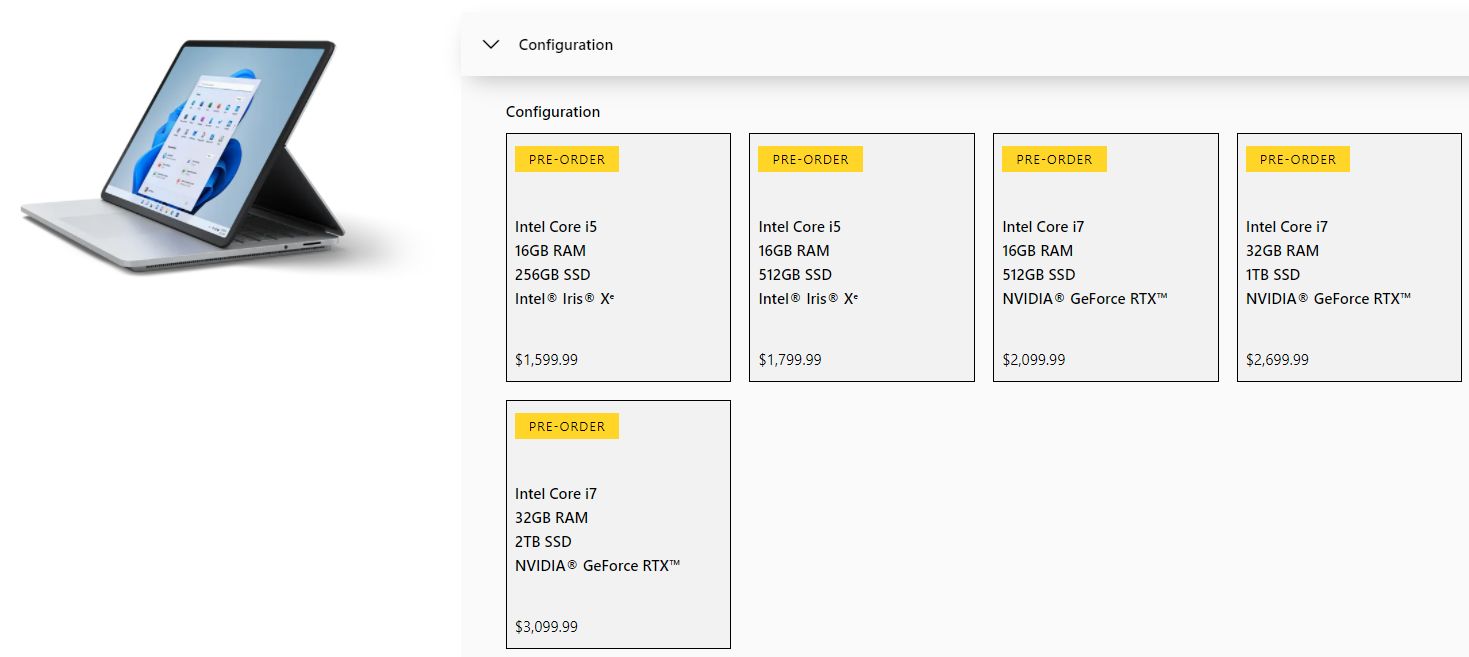Pick the $3,099.99 Core i7 2TB configuration
Image resolution: width=1469 pixels, height=657 pixels.
pyautogui.click(x=618, y=524)
